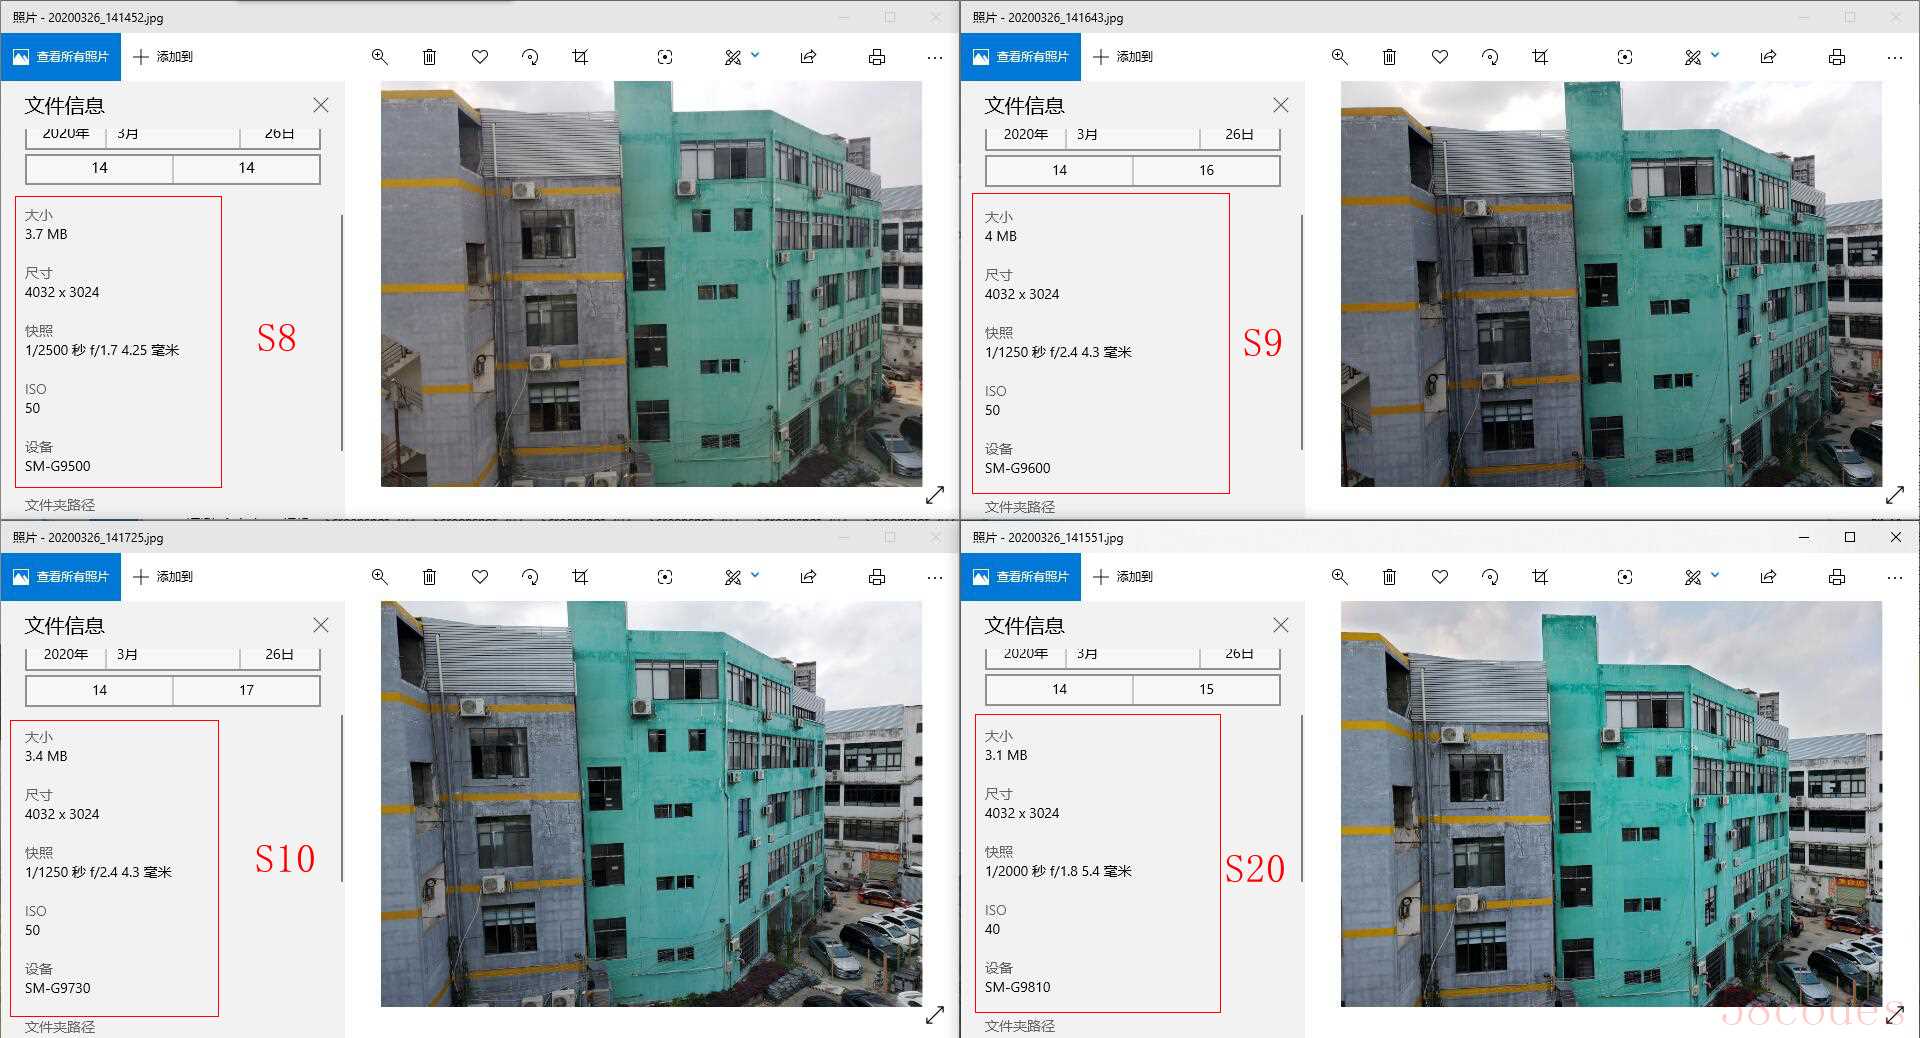
Task: Click building photo in 20200326_141551.jpg window
Action: pos(1611,804)
